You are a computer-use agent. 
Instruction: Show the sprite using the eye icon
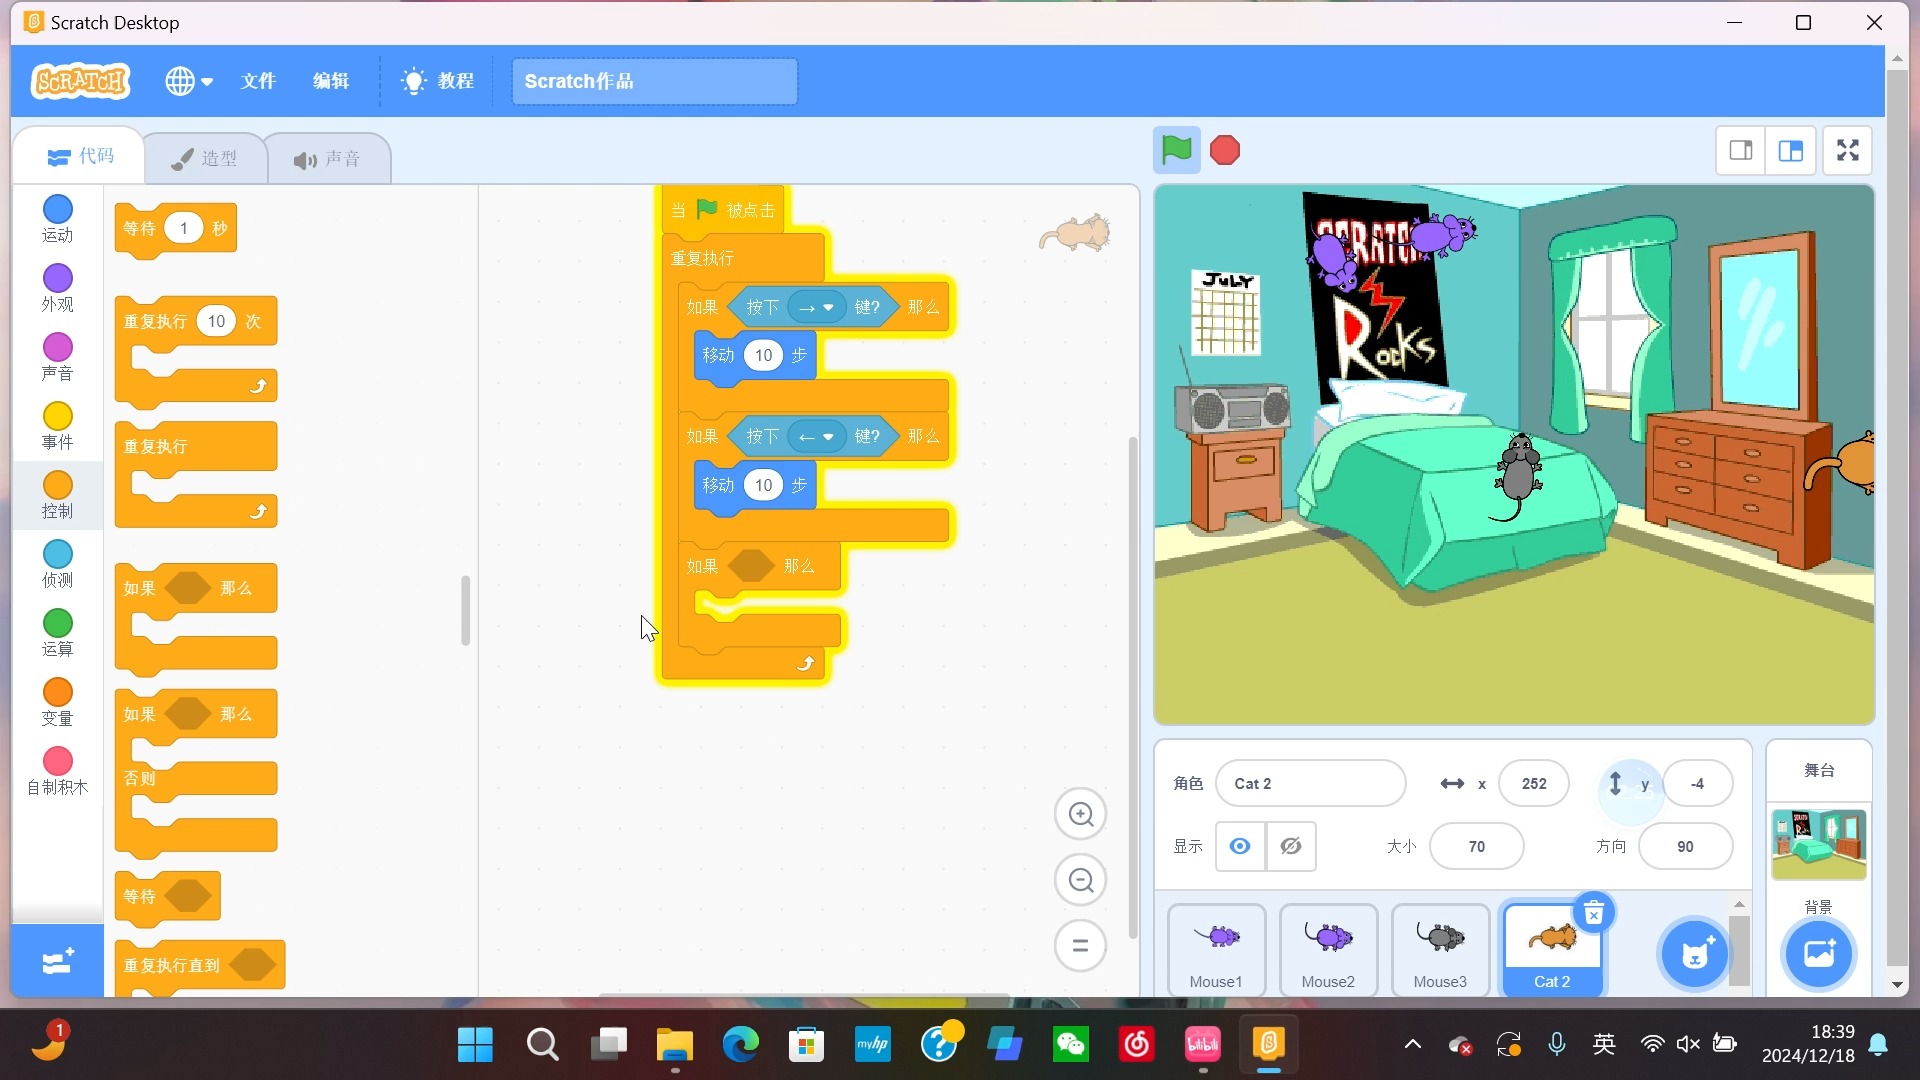coord(1240,846)
